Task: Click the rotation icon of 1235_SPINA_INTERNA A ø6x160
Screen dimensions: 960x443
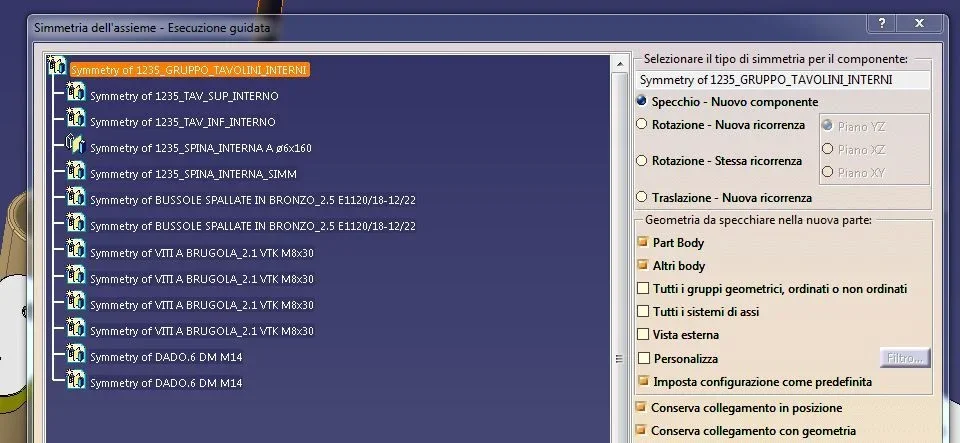Action: (75, 144)
